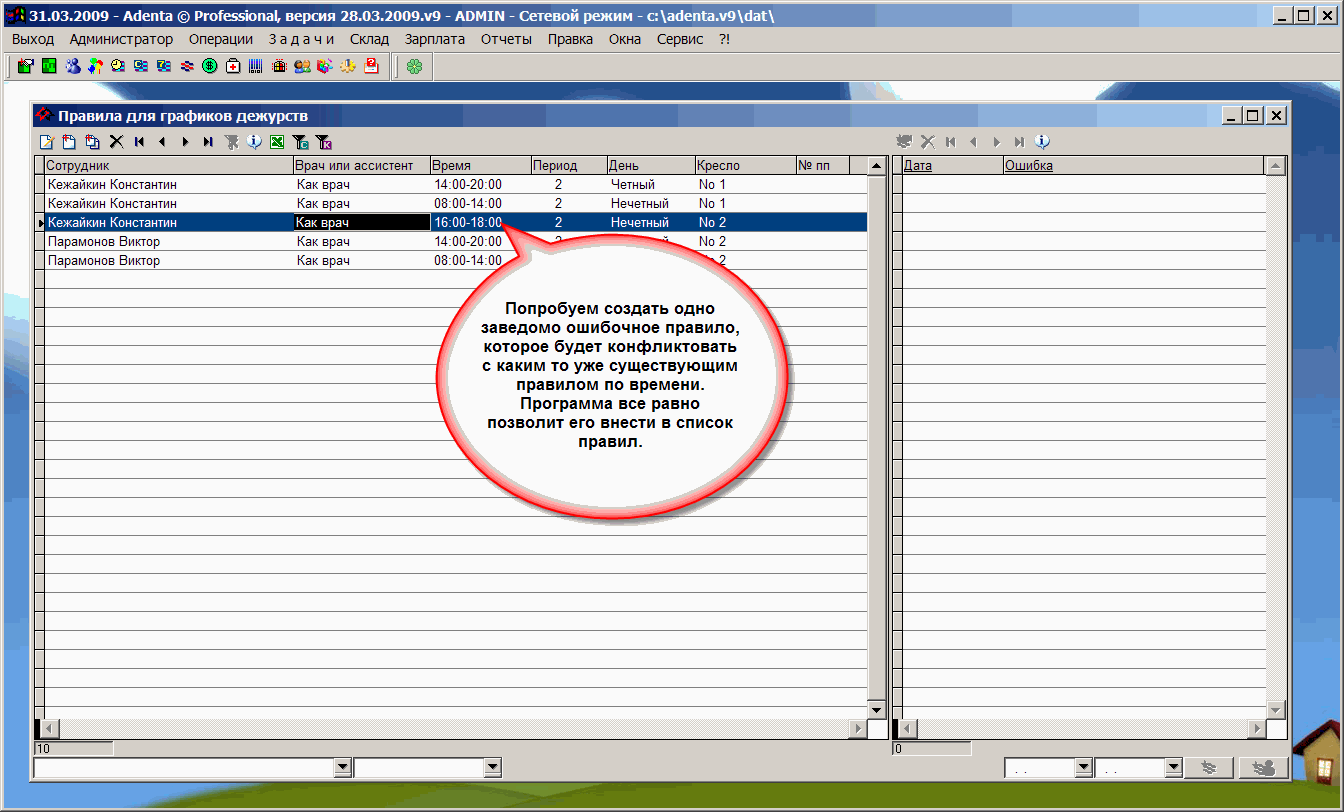
Task: Open the Зарплата menu
Action: point(434,39)
